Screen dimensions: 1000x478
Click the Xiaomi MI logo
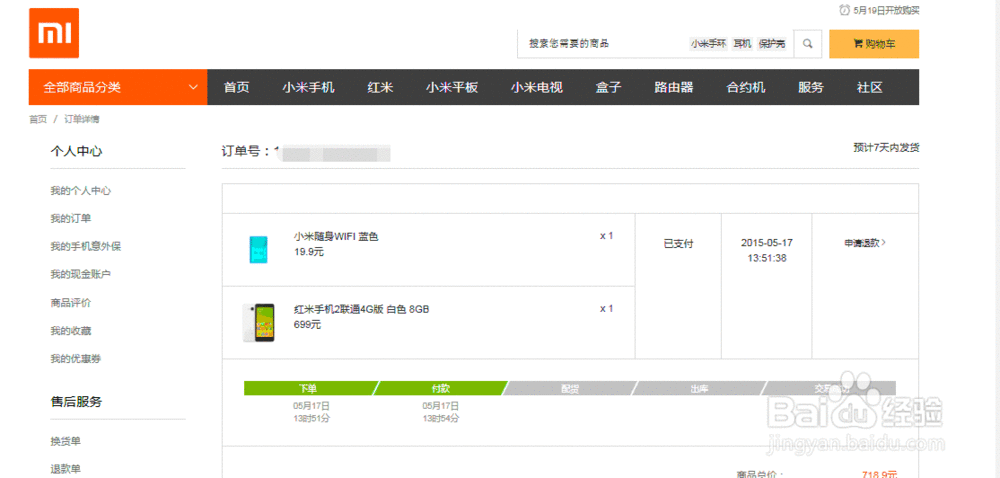(54, 33)
